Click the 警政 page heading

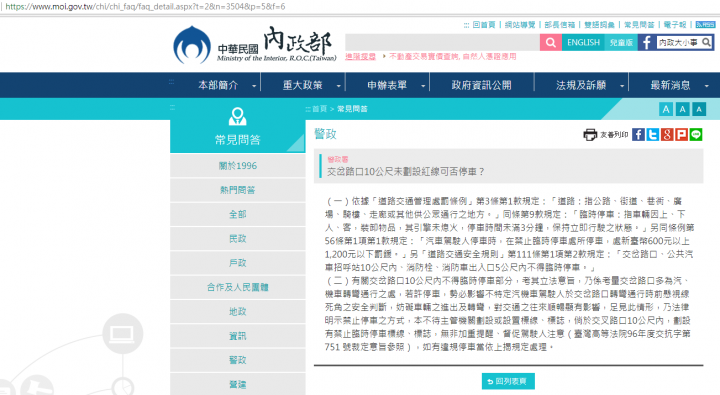pyautogui.click(x=326, y=134)
